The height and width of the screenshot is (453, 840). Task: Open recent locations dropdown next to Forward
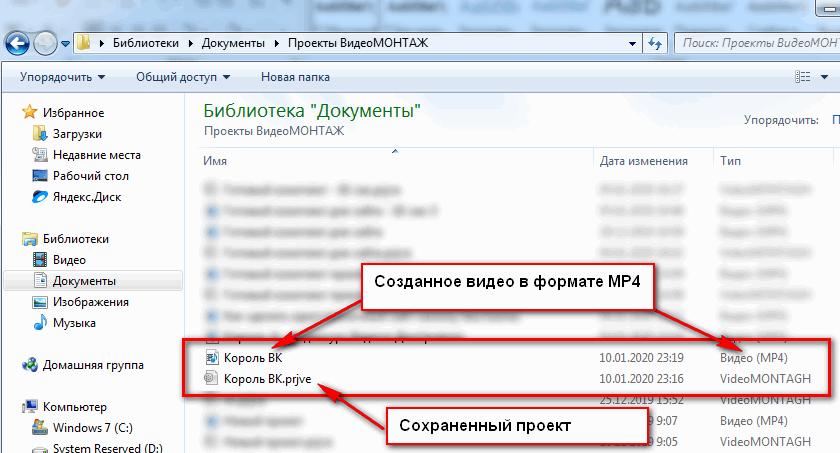click(x=65, y=44)
